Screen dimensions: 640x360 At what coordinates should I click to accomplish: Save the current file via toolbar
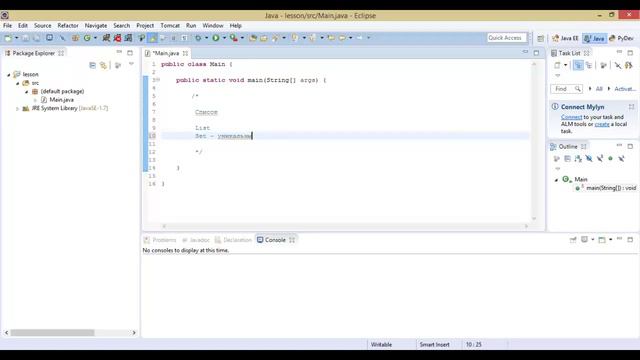25,38
